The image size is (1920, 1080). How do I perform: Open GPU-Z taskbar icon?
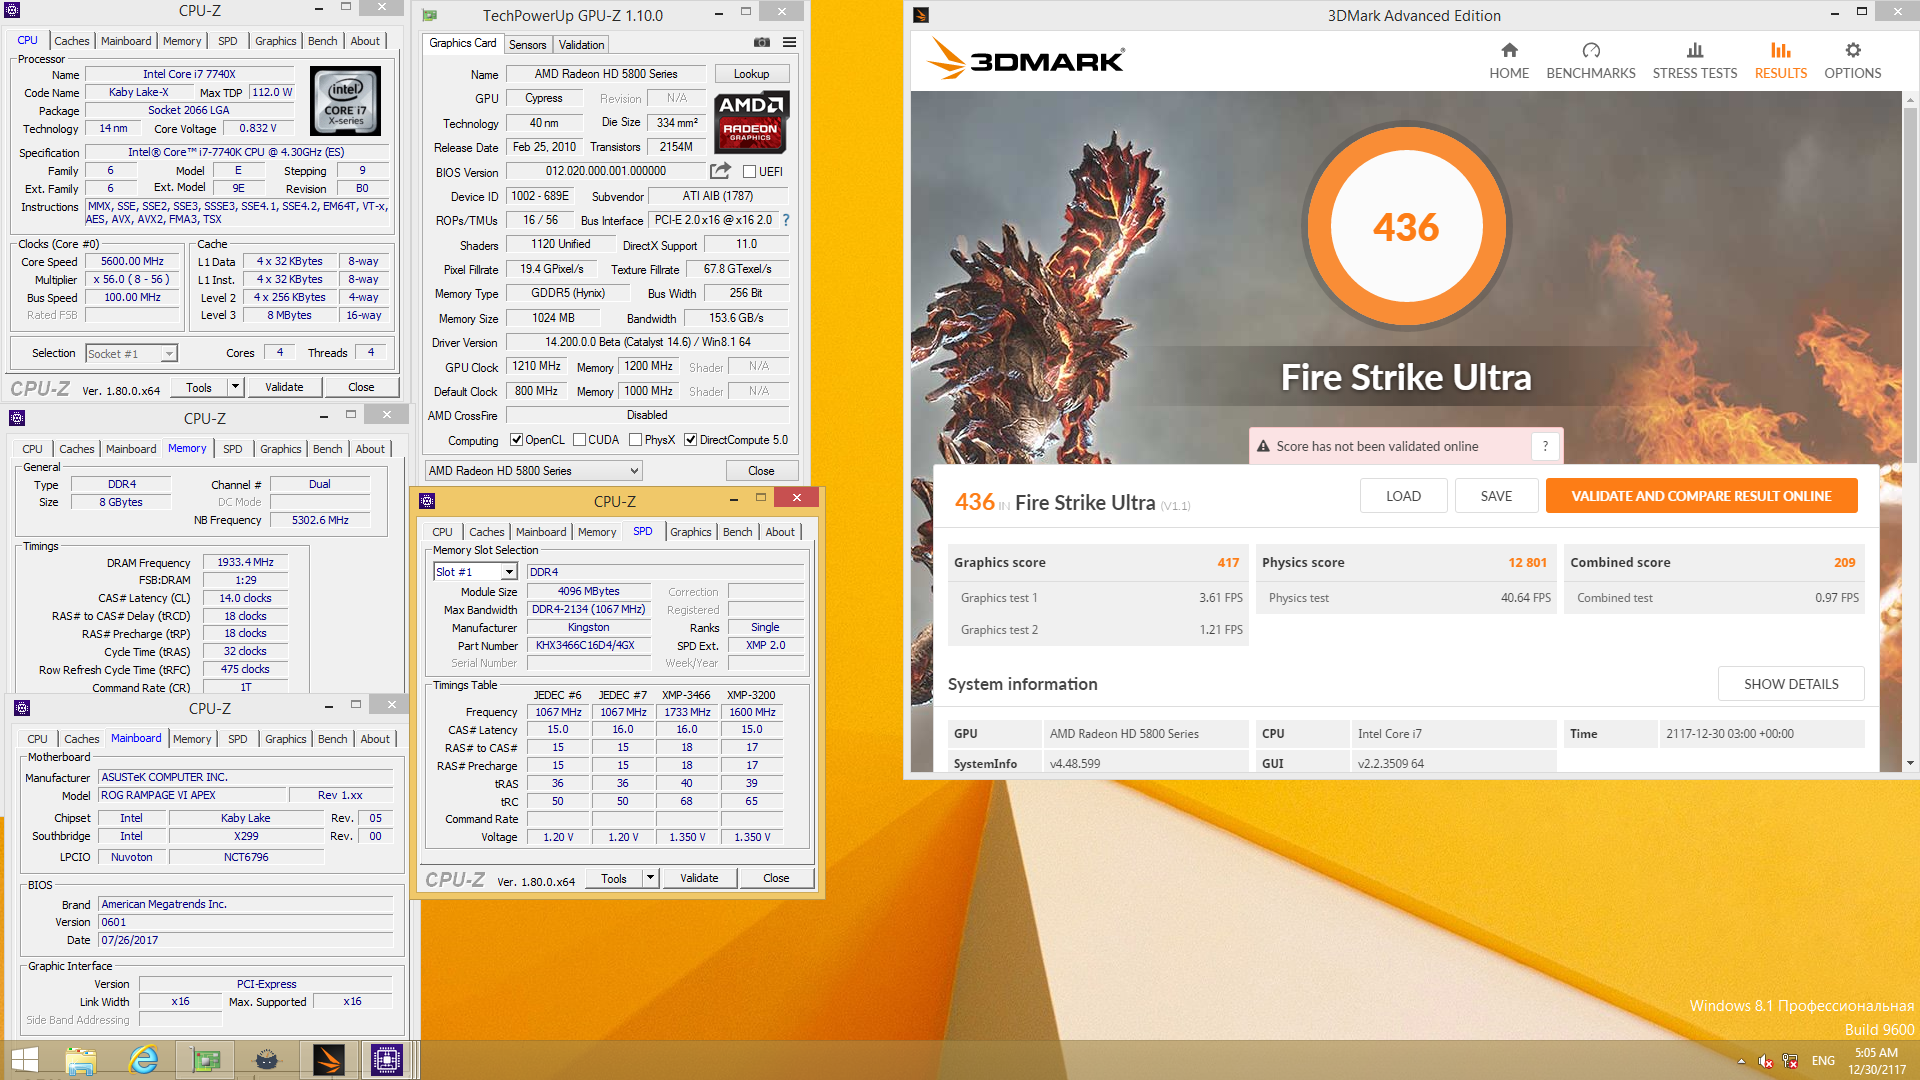point(206,1060)
